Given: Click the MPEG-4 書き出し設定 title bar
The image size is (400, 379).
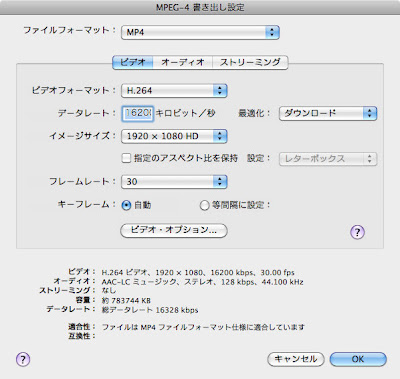Looking at the screenshot, I should pos(200,7).
